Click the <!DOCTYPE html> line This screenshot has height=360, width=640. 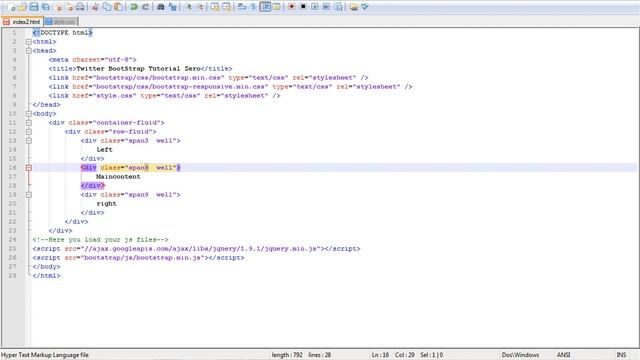[x=62, y=33]
